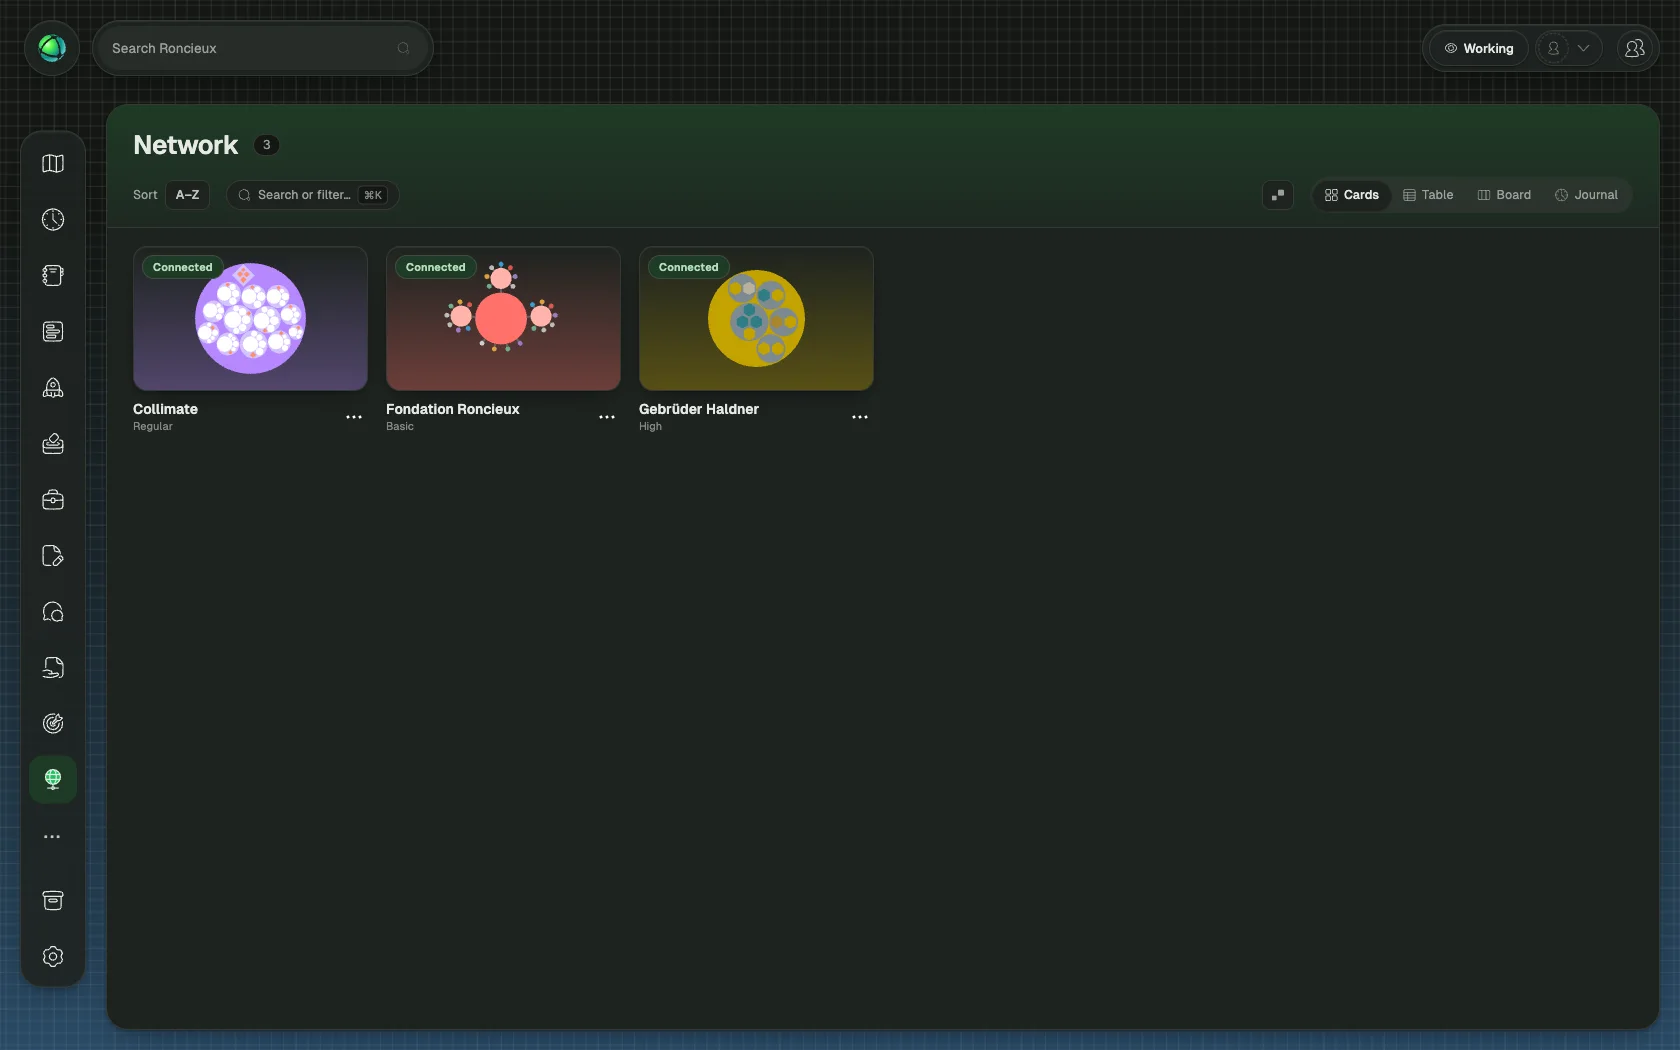The image size is (1680, 1050).
Task: Open the A–Z sort dropdown
Action: point(187,195)
